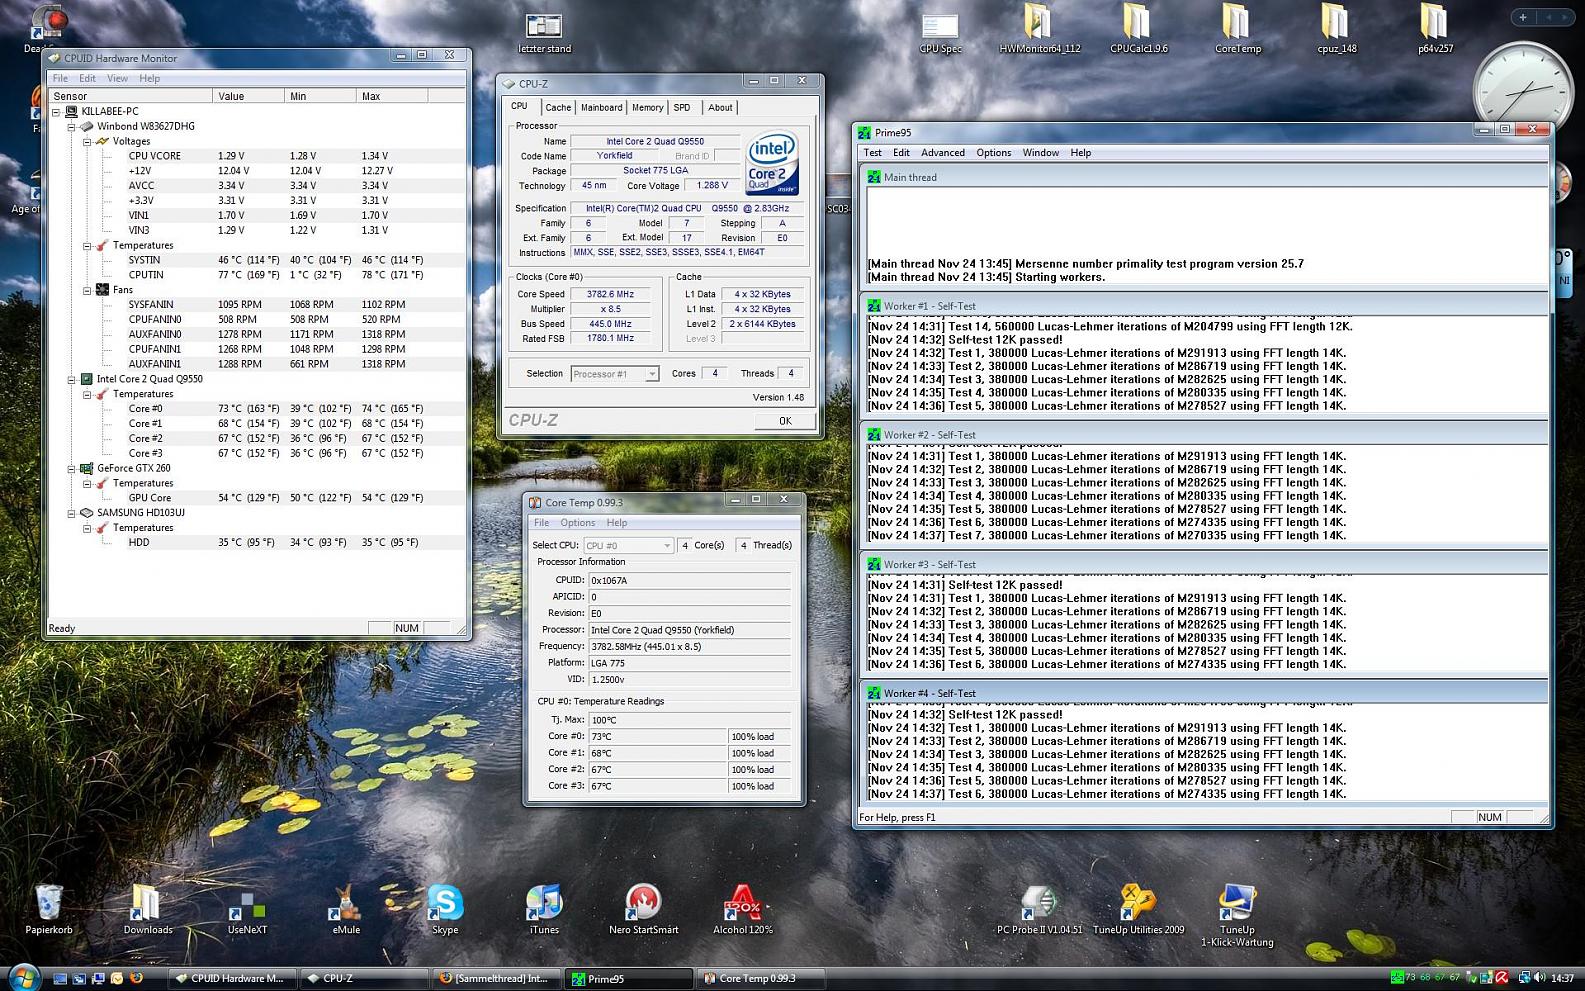Open Prime95 Options menu
The height and width of the screenshot is (991, 1585).
pos(994,153)
